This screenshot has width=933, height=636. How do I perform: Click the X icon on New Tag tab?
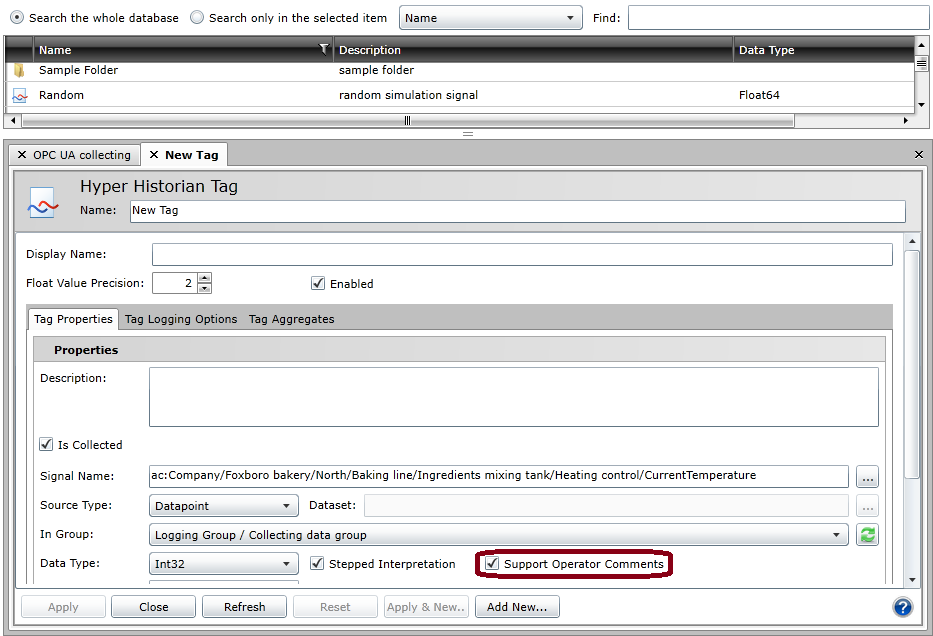point(153,155)
